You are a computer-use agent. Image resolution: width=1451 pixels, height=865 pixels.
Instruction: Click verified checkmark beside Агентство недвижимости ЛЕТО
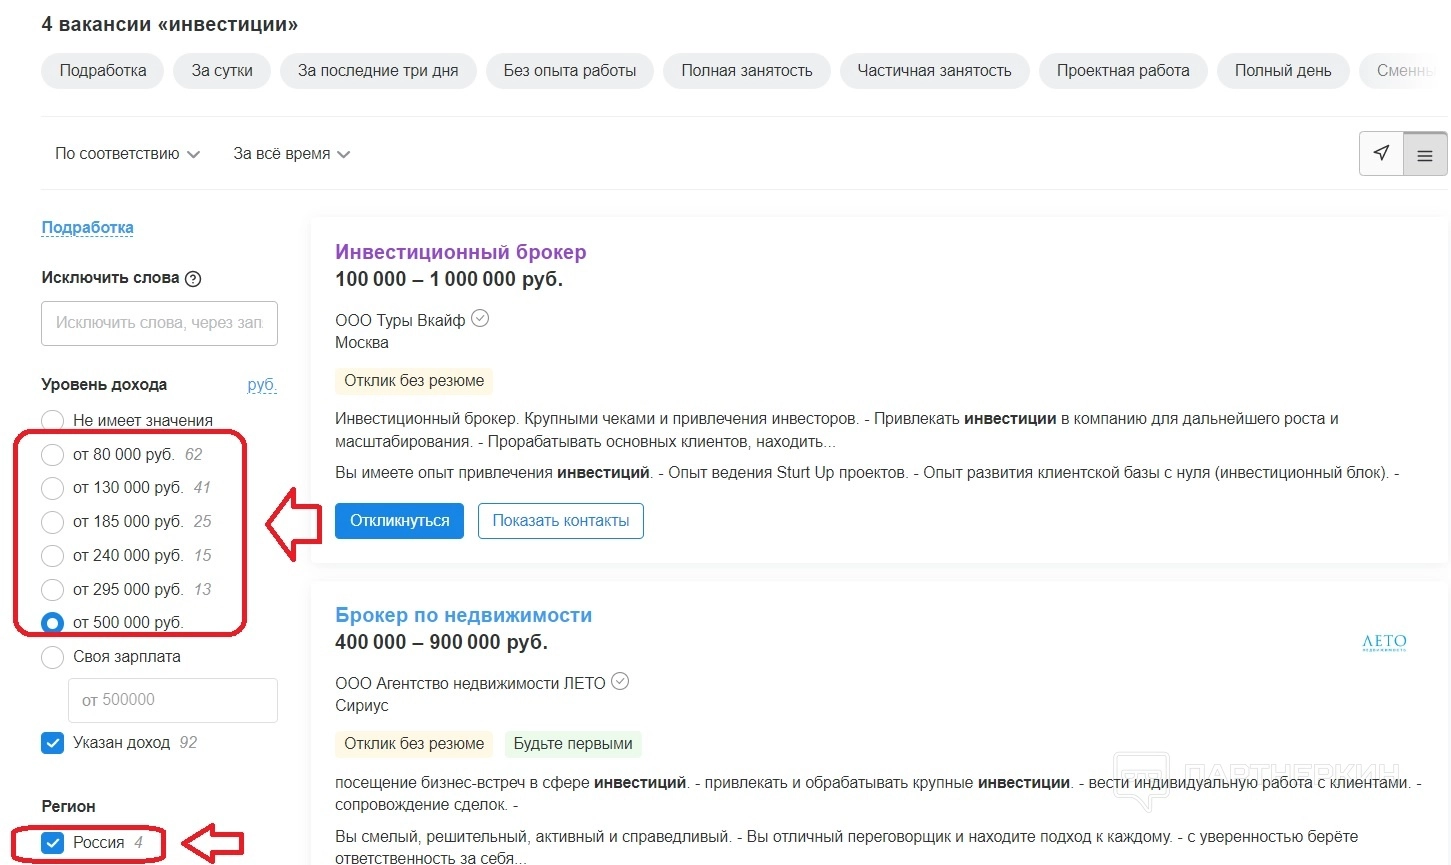click(620, 682)
